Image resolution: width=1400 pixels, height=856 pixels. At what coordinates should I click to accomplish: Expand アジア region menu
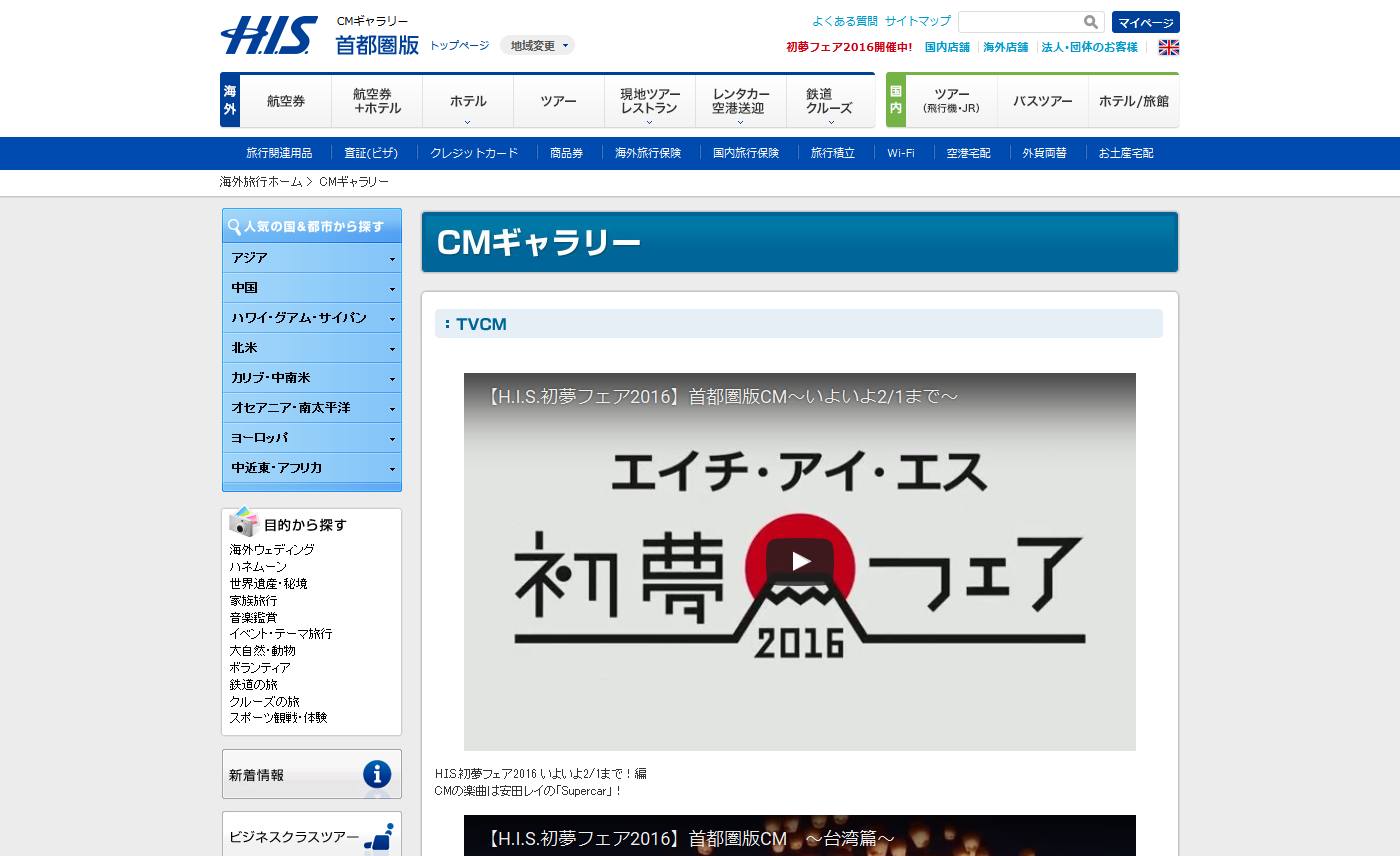[x=312, y=258]
